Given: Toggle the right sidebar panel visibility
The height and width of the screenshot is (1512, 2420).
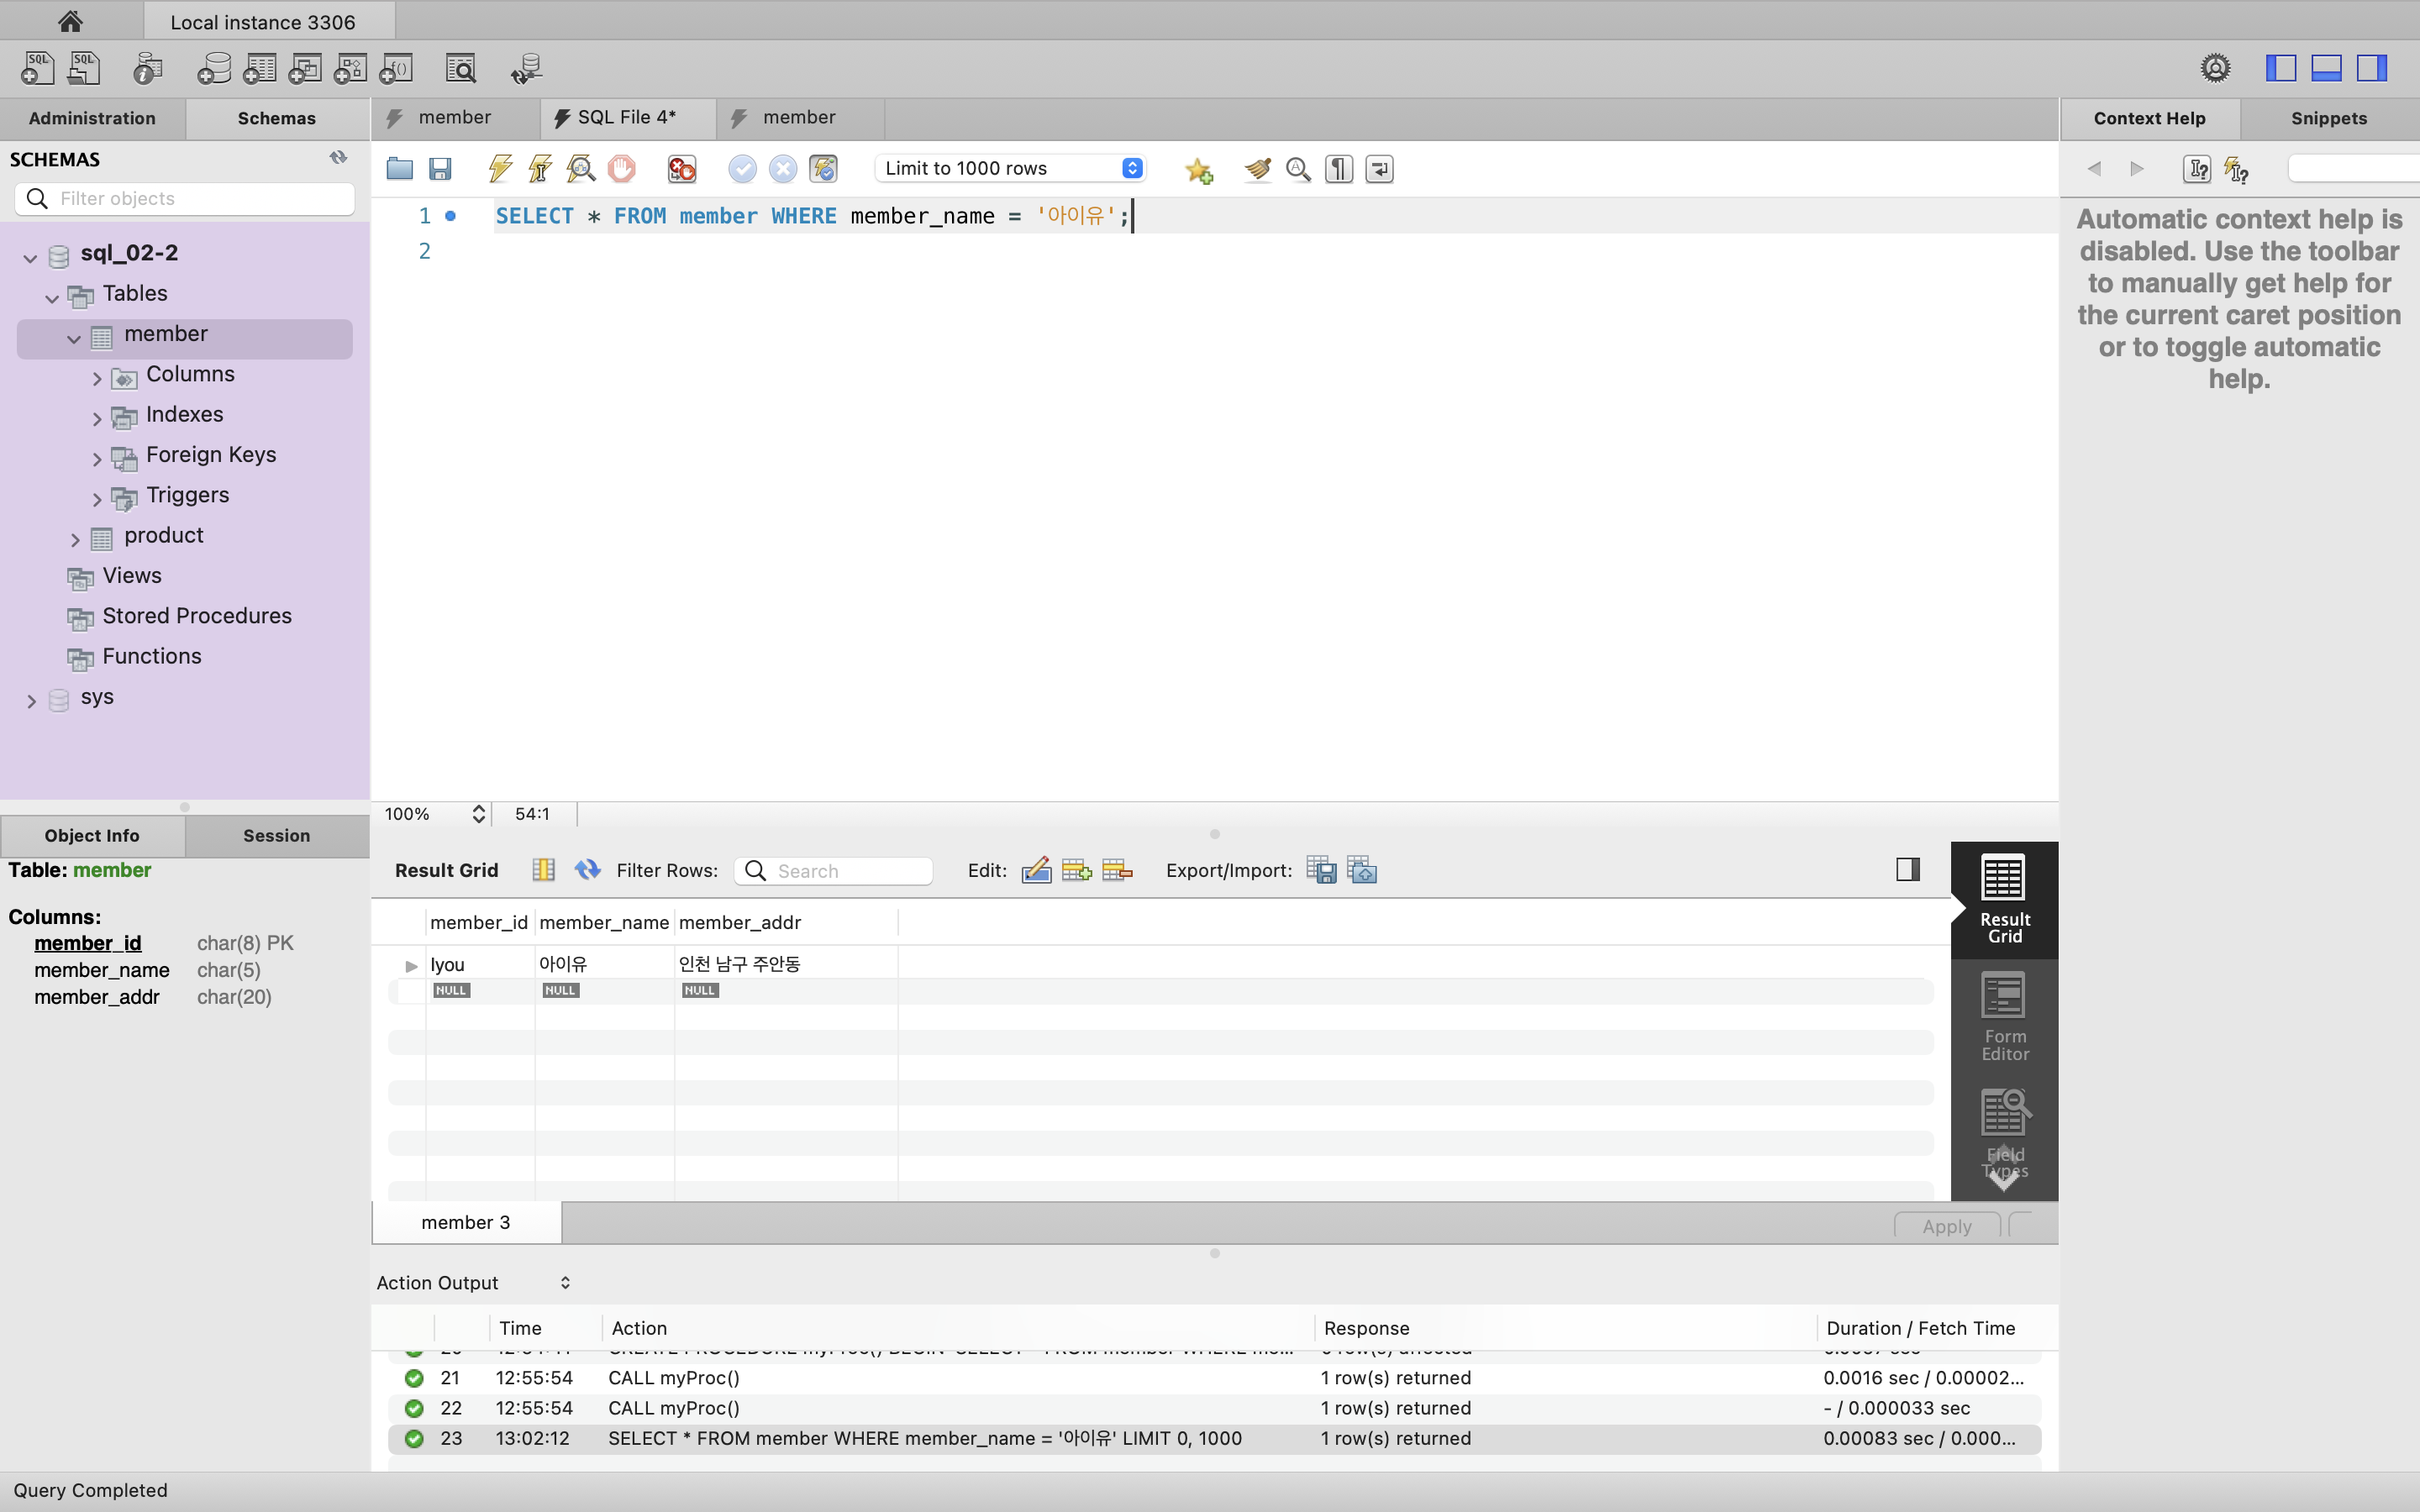Looking at the screenshot, I should tap(2371, 68).
